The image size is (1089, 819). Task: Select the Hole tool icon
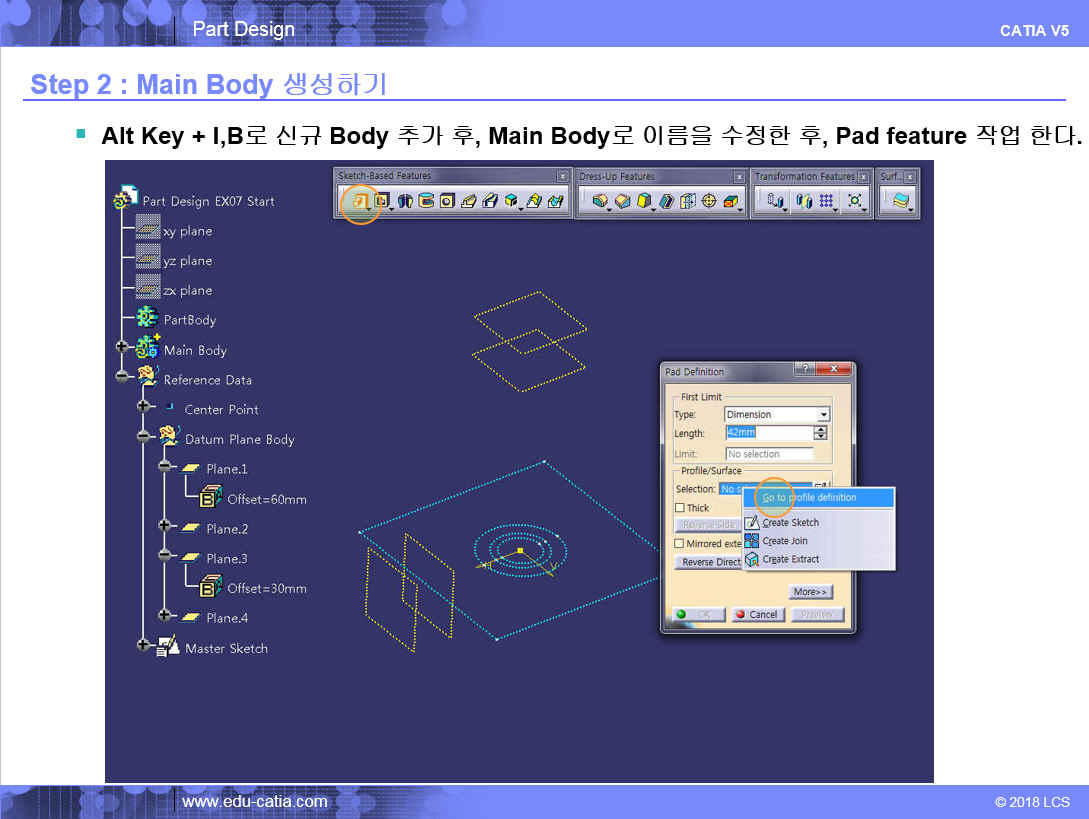click(447, 201)
